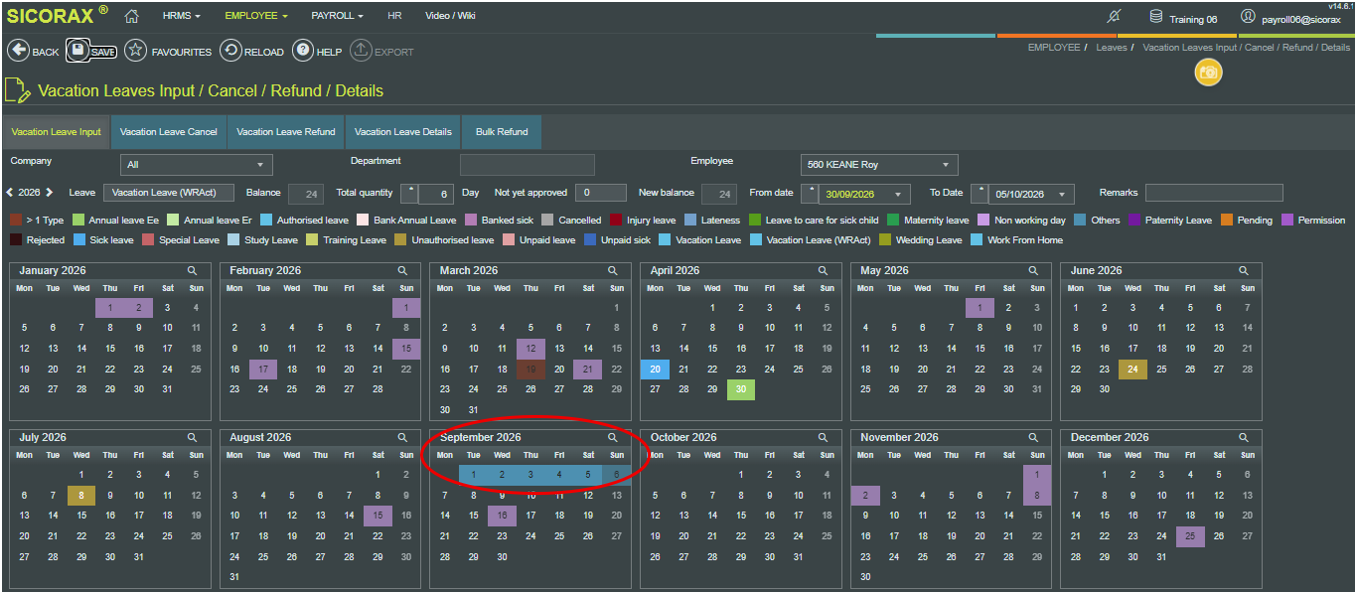Viewport: 1357px width, 592px height.
Task: Expand the EMPLOYEE menu
Action: 256,16
